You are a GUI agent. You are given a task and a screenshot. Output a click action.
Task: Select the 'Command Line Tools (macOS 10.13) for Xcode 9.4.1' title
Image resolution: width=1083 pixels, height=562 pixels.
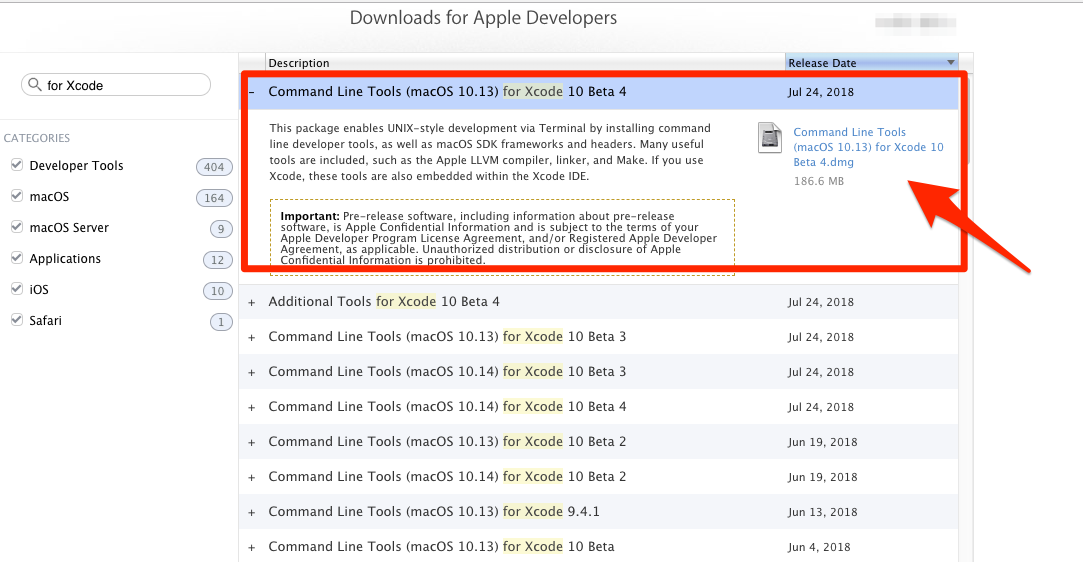tap(434, 512)
